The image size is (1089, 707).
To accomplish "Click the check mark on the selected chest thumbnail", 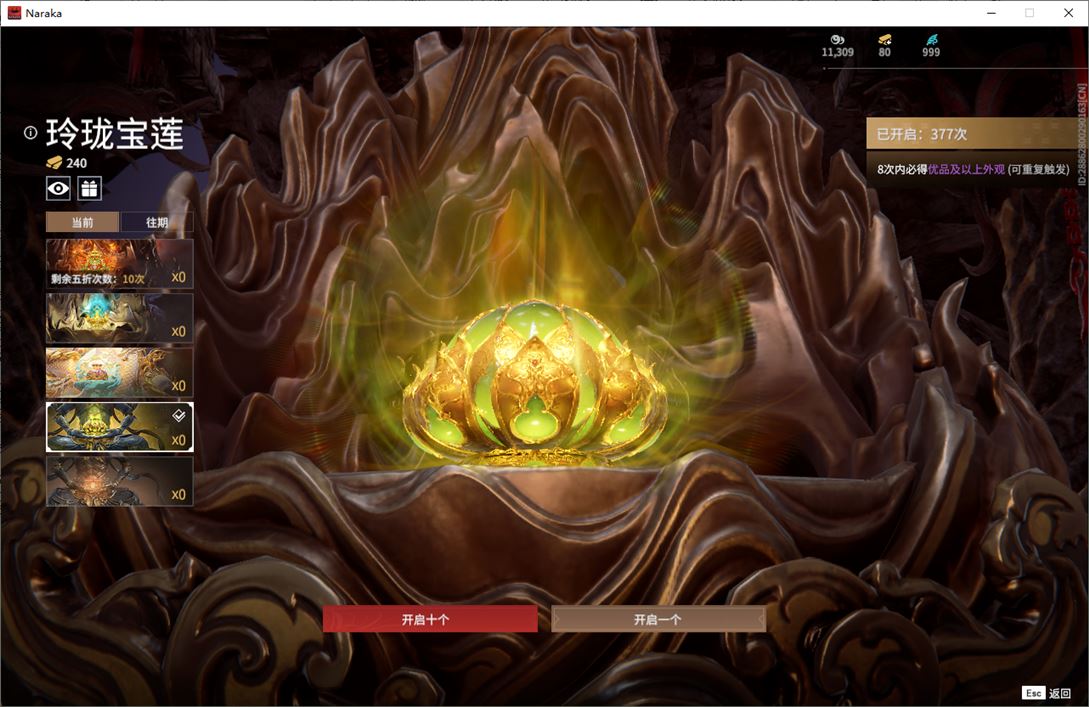I will click(x=178, y=415).
